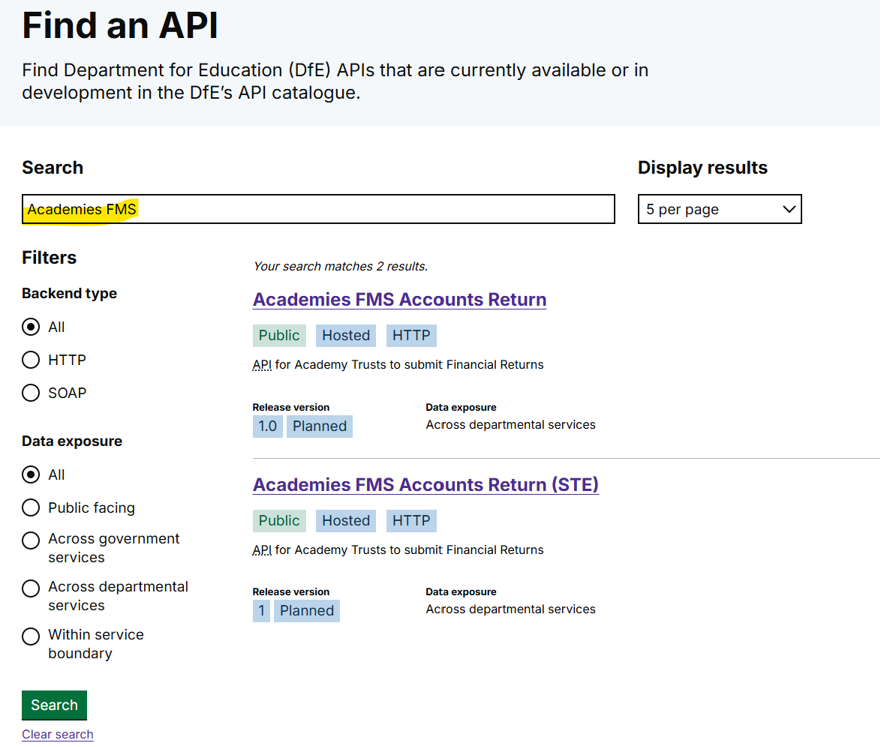Click 'Your search matches 2 results.' text
The width and height of the screenshot is (883, 747).
tap(341, 266)
